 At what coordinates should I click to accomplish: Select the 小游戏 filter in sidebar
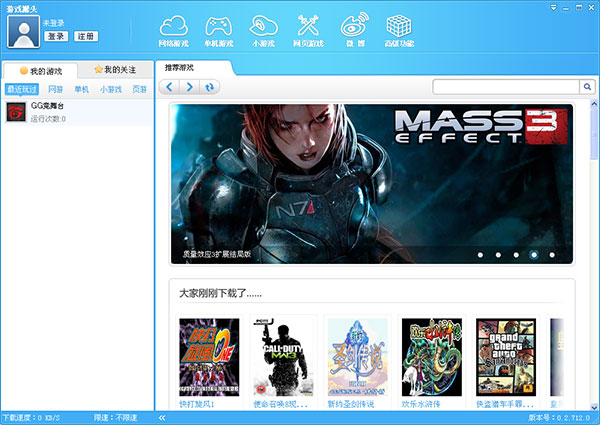click(x=111, y=89)
